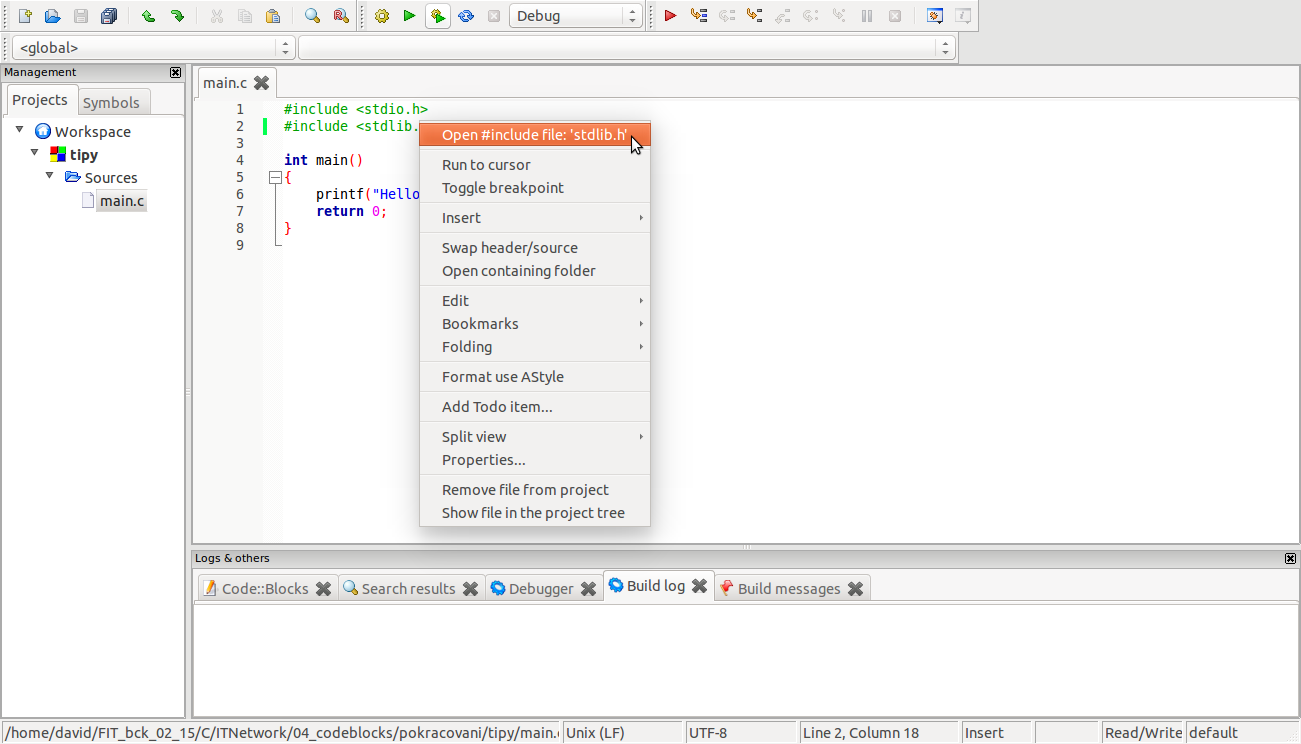Select the Build and run toolbar icon
The width and height of the screenshot is (1301, 744).
(438, 15)
